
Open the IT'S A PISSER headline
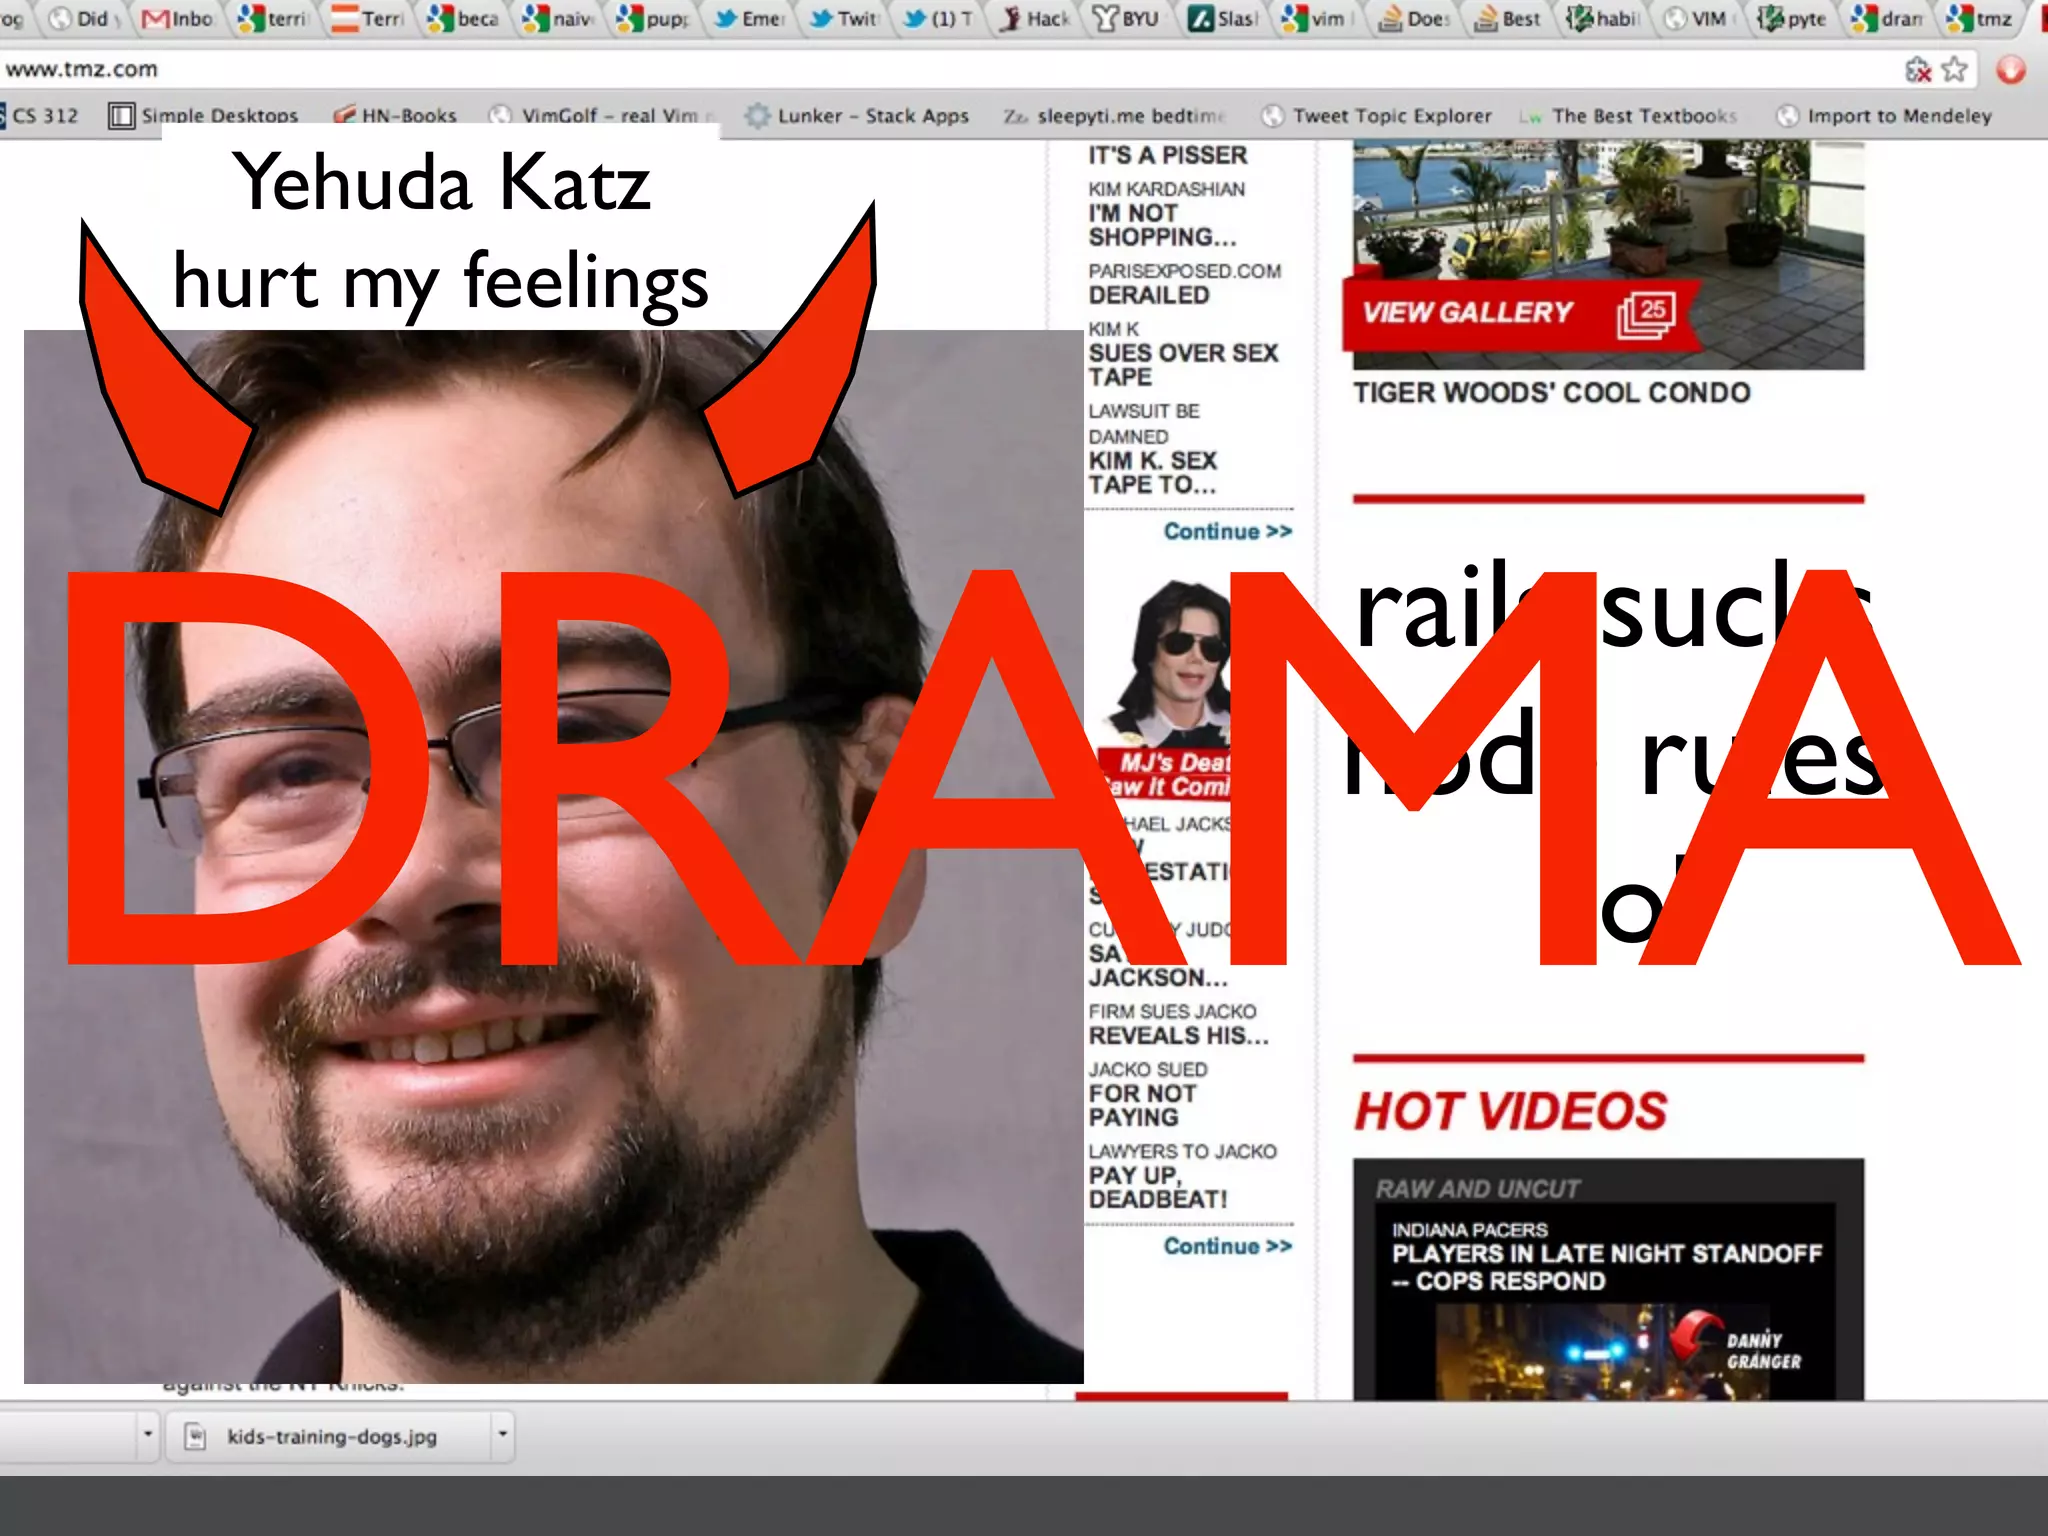(x=1167, y=155)
